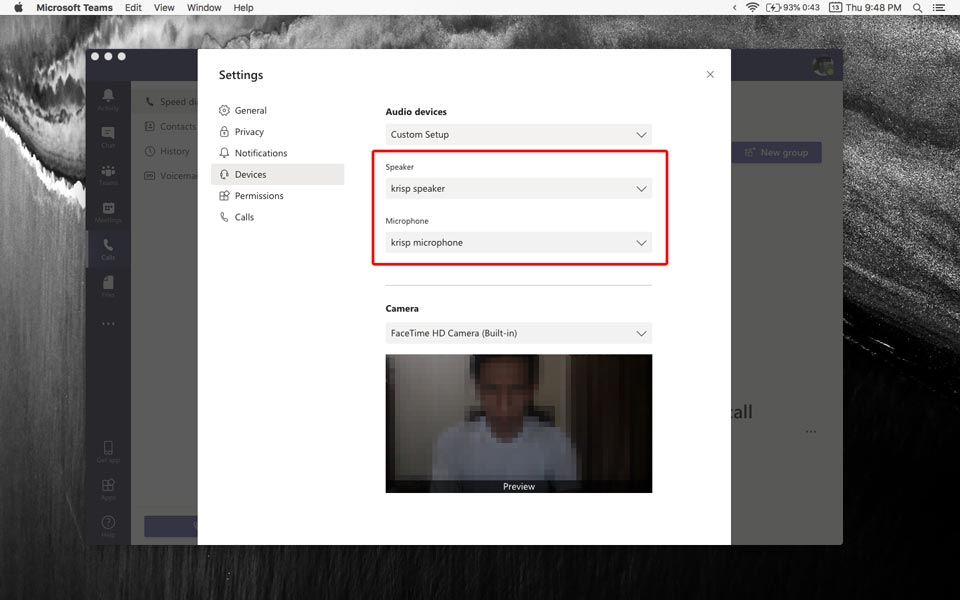Open the Permissions settings section

277,196
